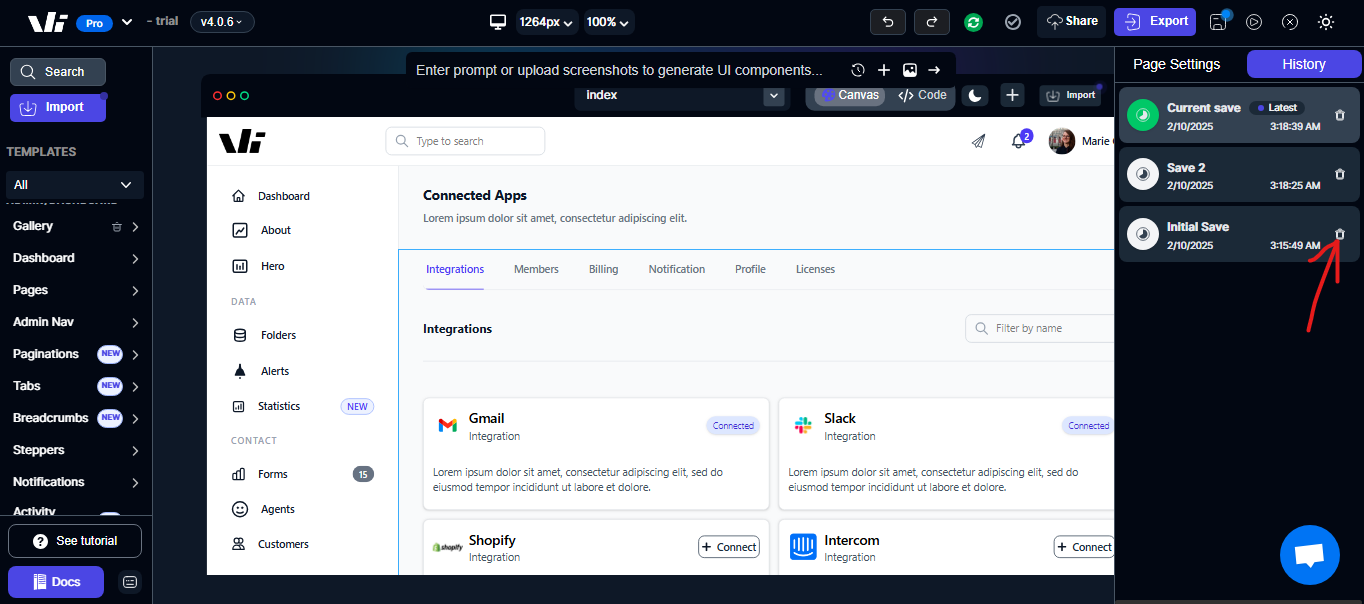Click the upload image icon in prompt bar
Screen dimensions: 1364x604
click(909, 70)
